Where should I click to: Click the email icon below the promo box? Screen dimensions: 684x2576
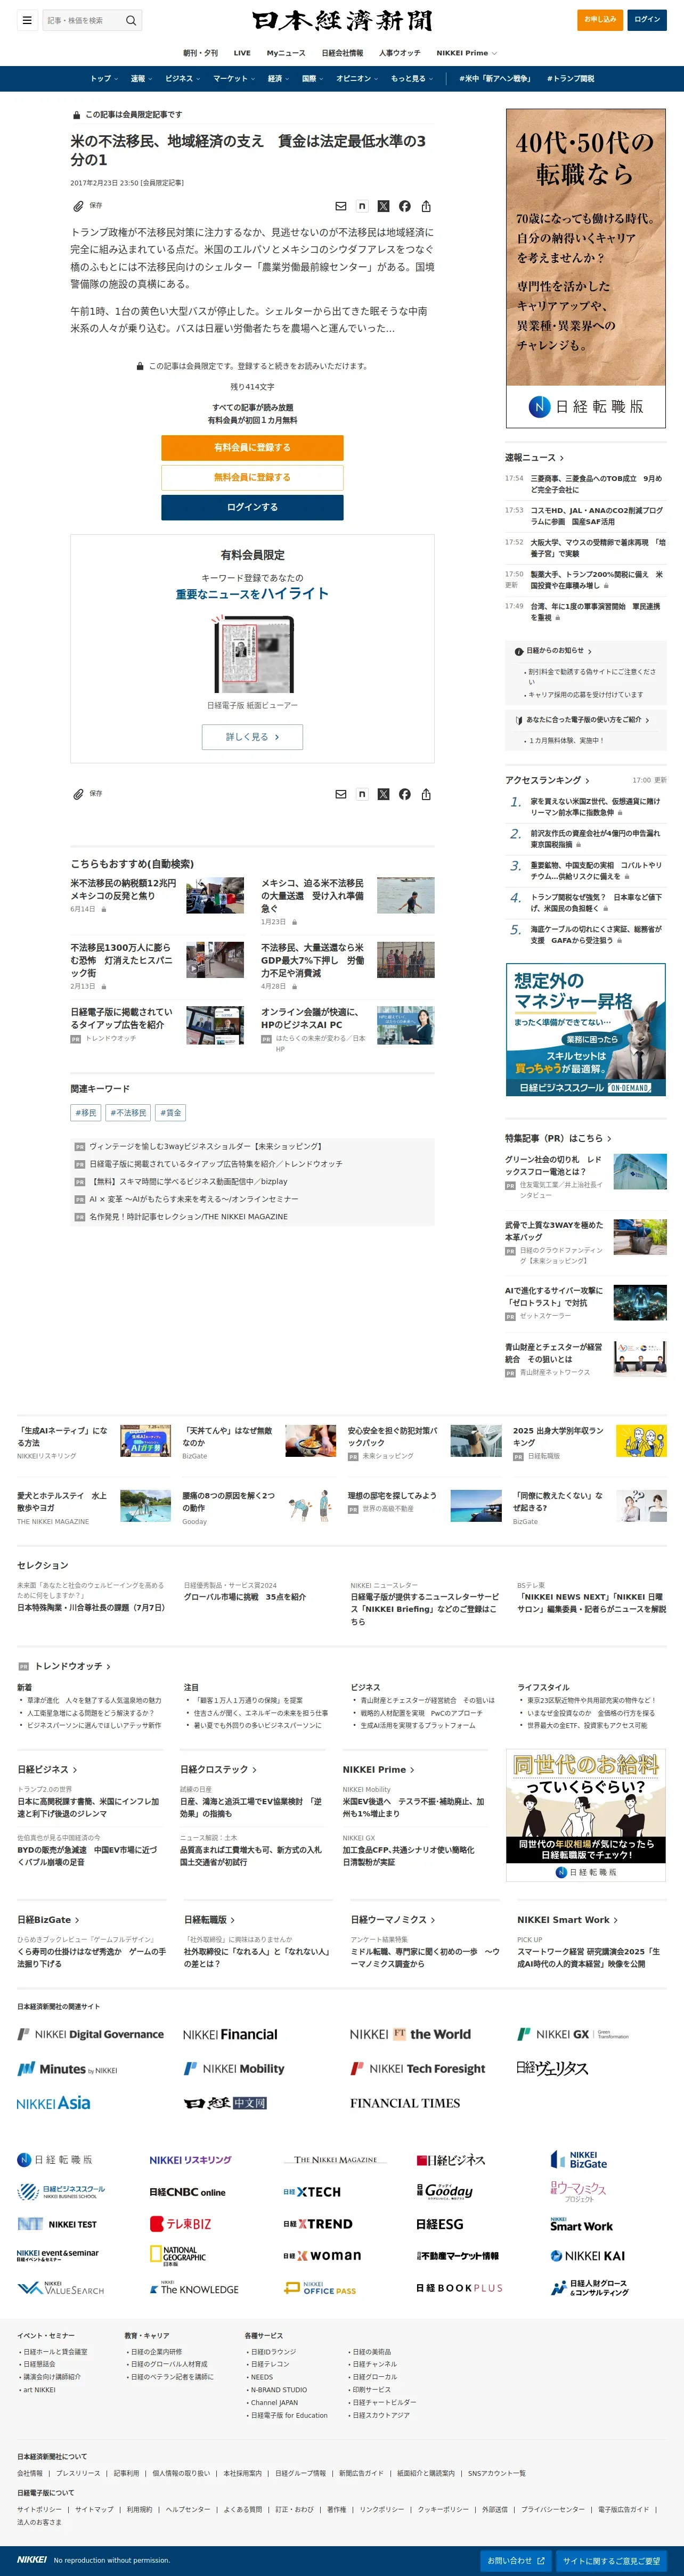click(x=340, y=794)
